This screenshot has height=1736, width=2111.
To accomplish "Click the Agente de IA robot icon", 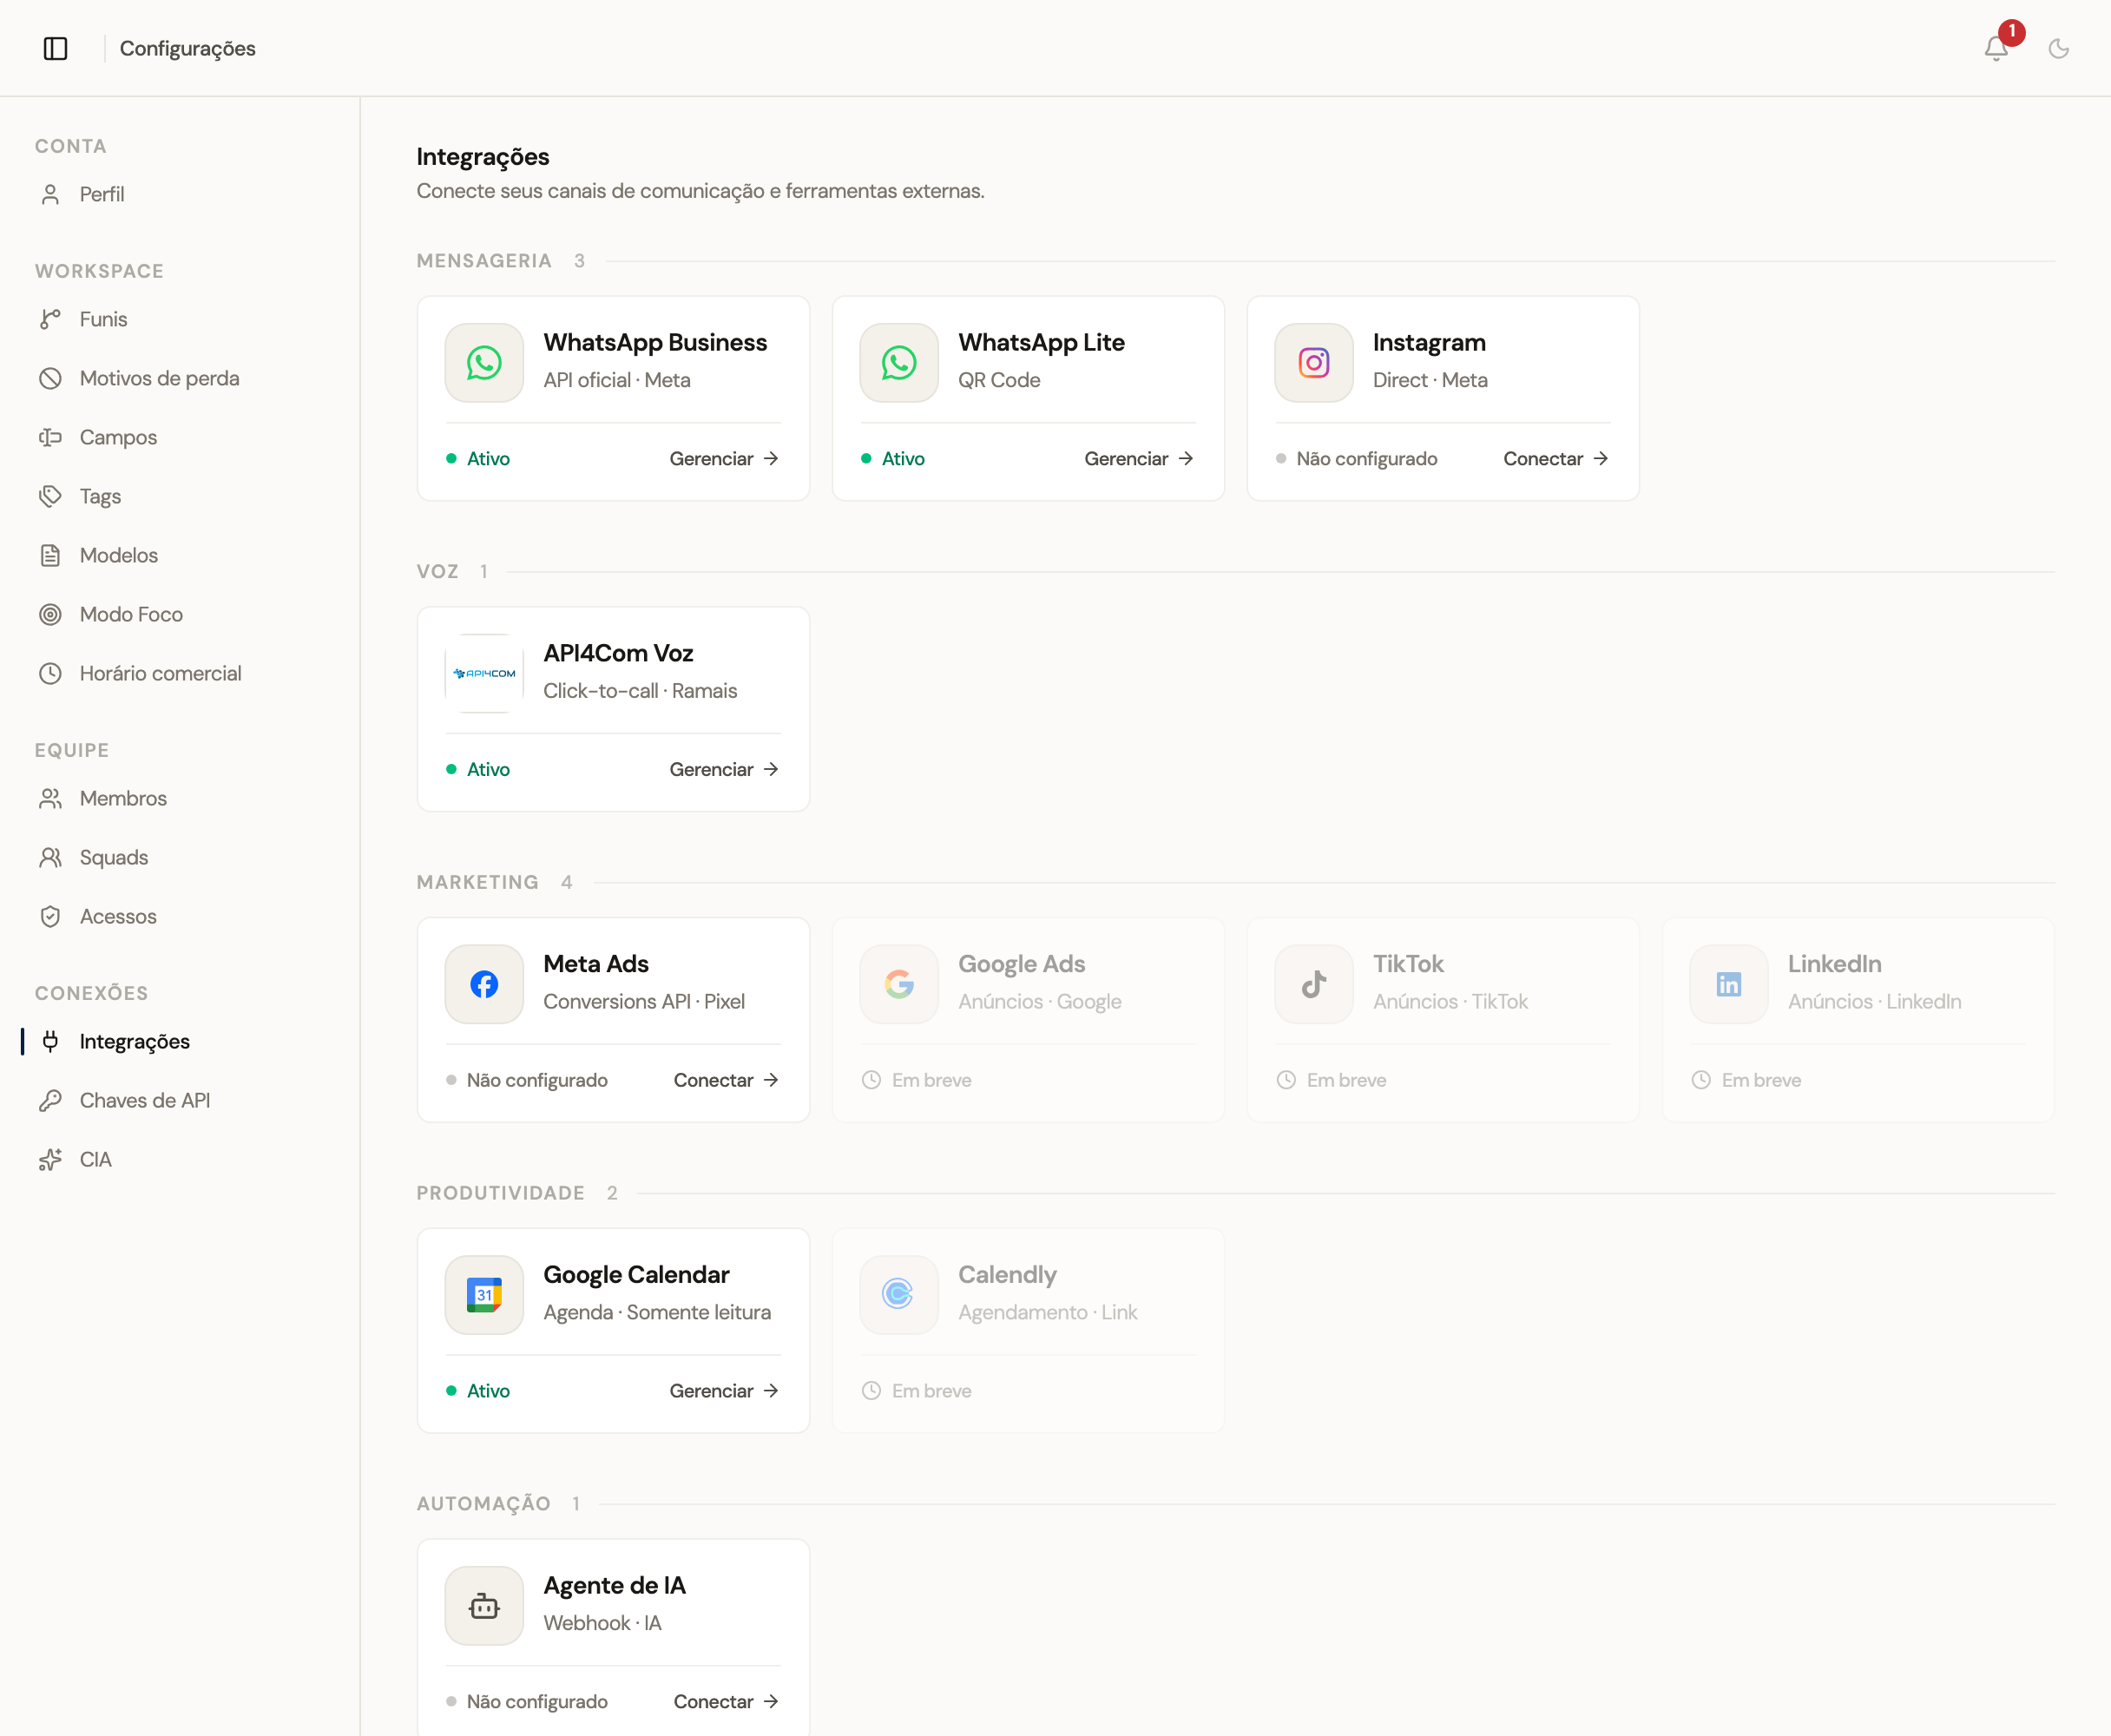I will click(x=484, y=1606).
